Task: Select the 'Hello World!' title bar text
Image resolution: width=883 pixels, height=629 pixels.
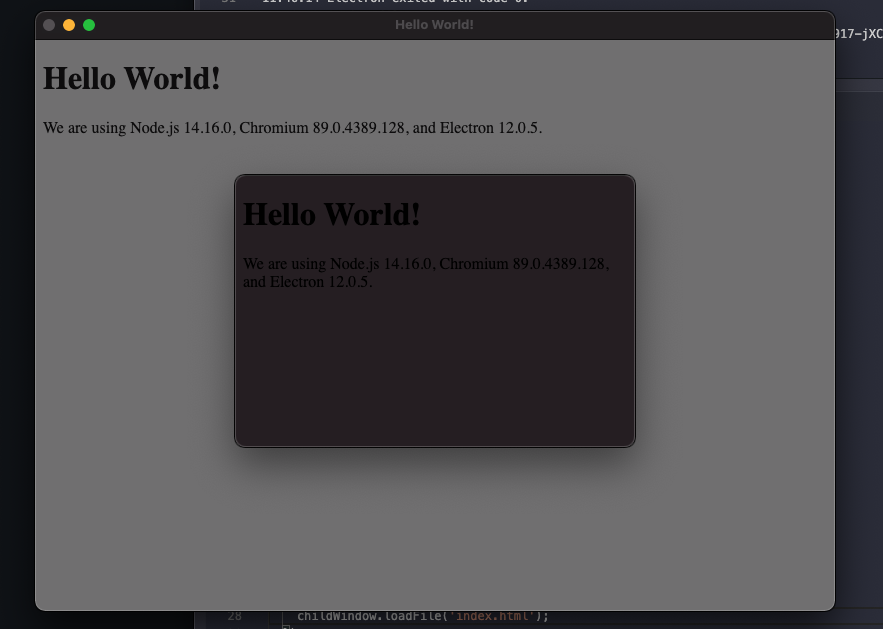Action: pos(435,24)
